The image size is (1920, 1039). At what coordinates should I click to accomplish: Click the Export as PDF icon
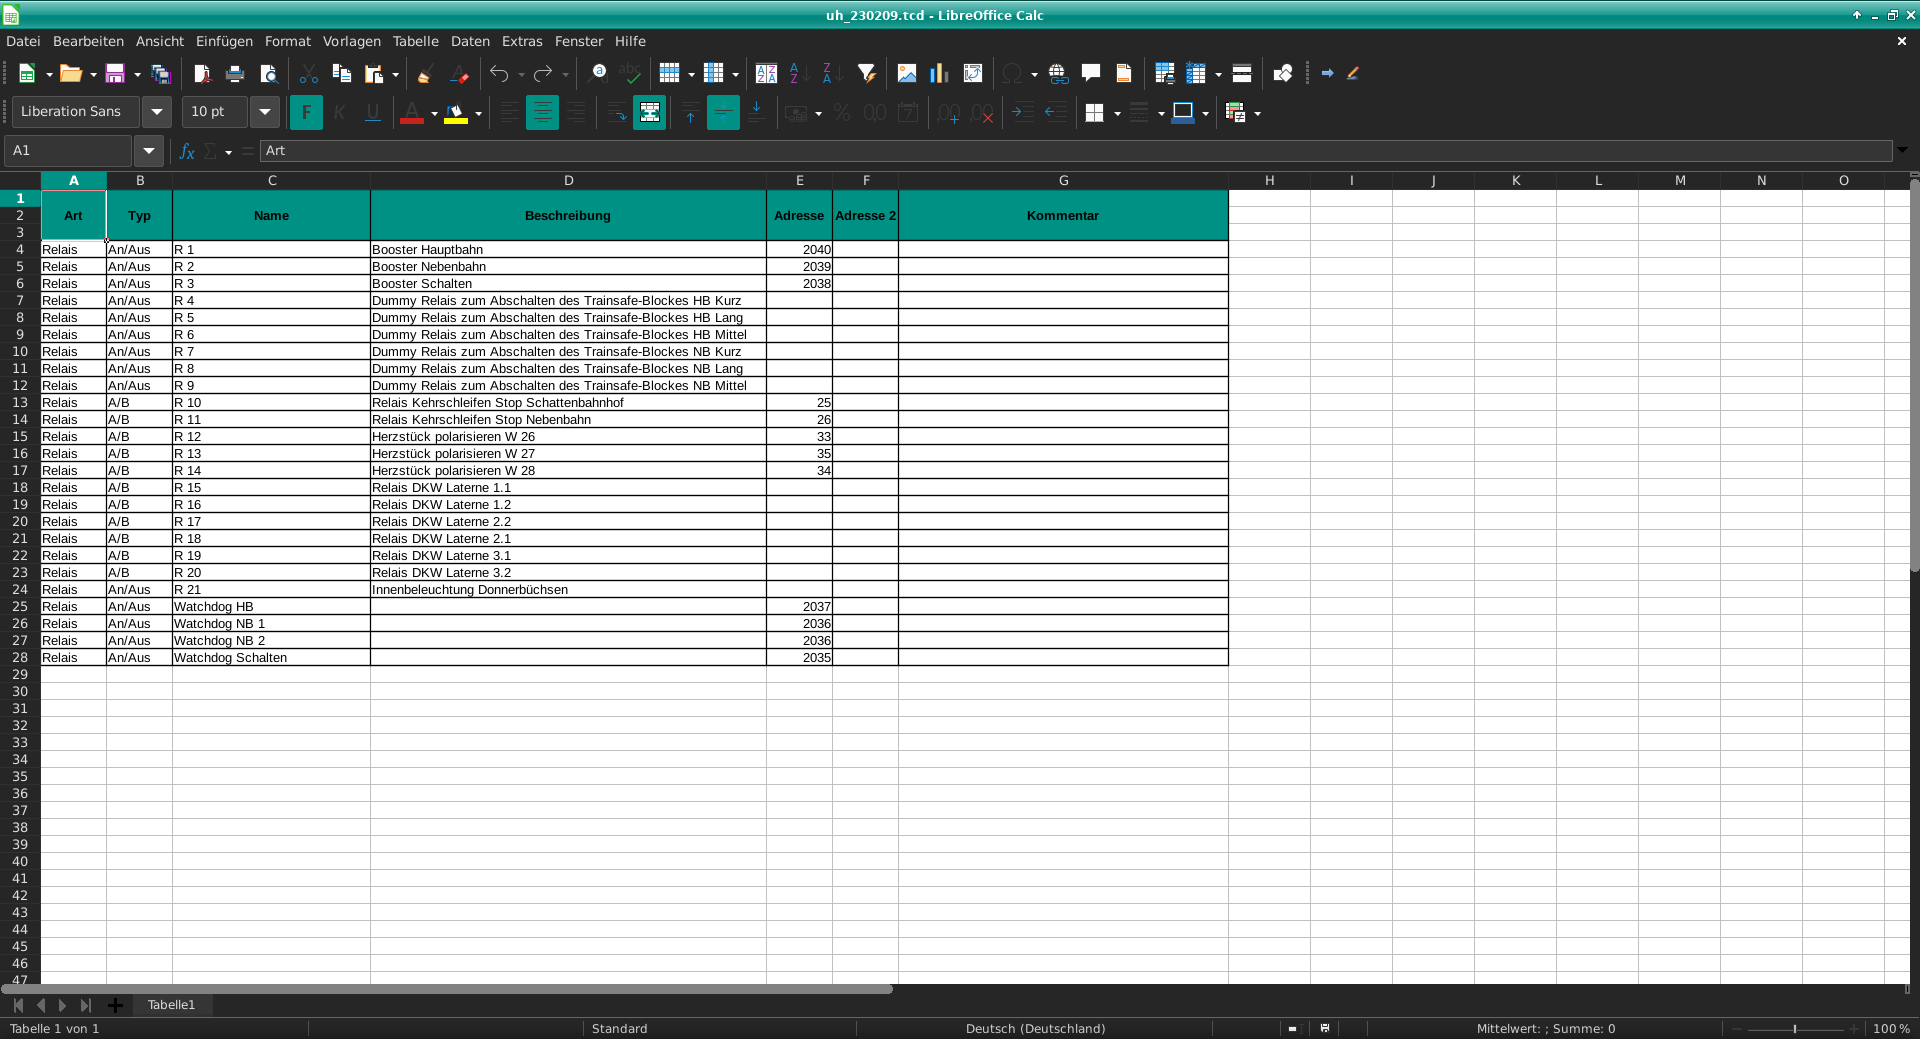pos(202,73)
